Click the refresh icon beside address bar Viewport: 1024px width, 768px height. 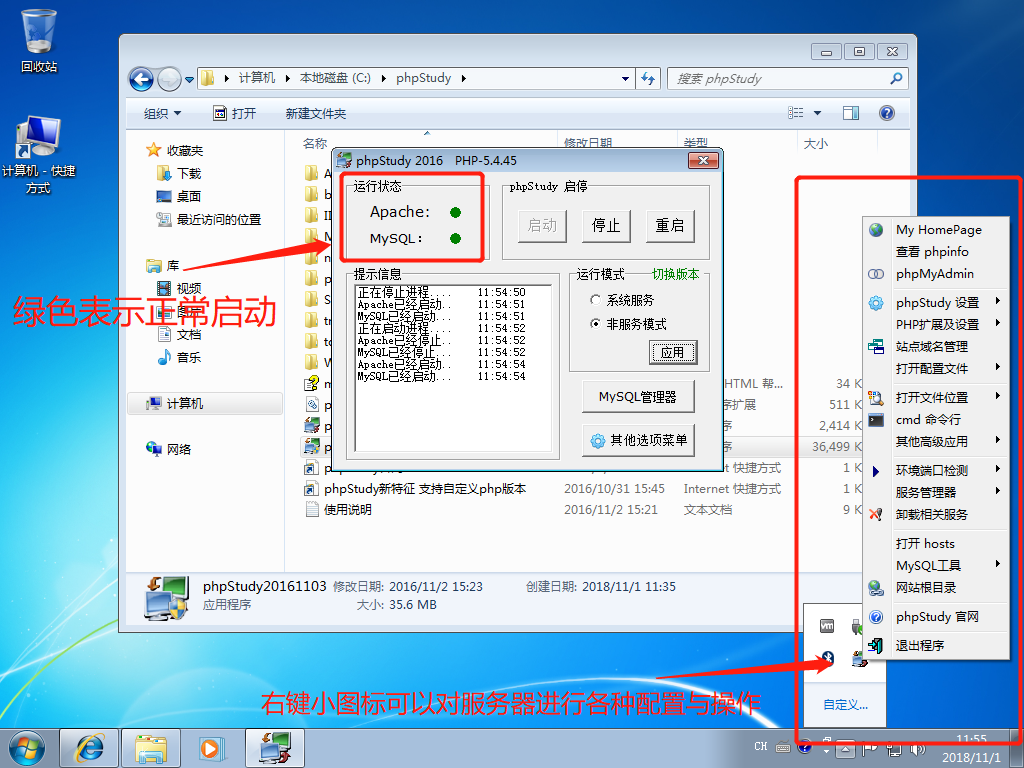coord(648,78)
